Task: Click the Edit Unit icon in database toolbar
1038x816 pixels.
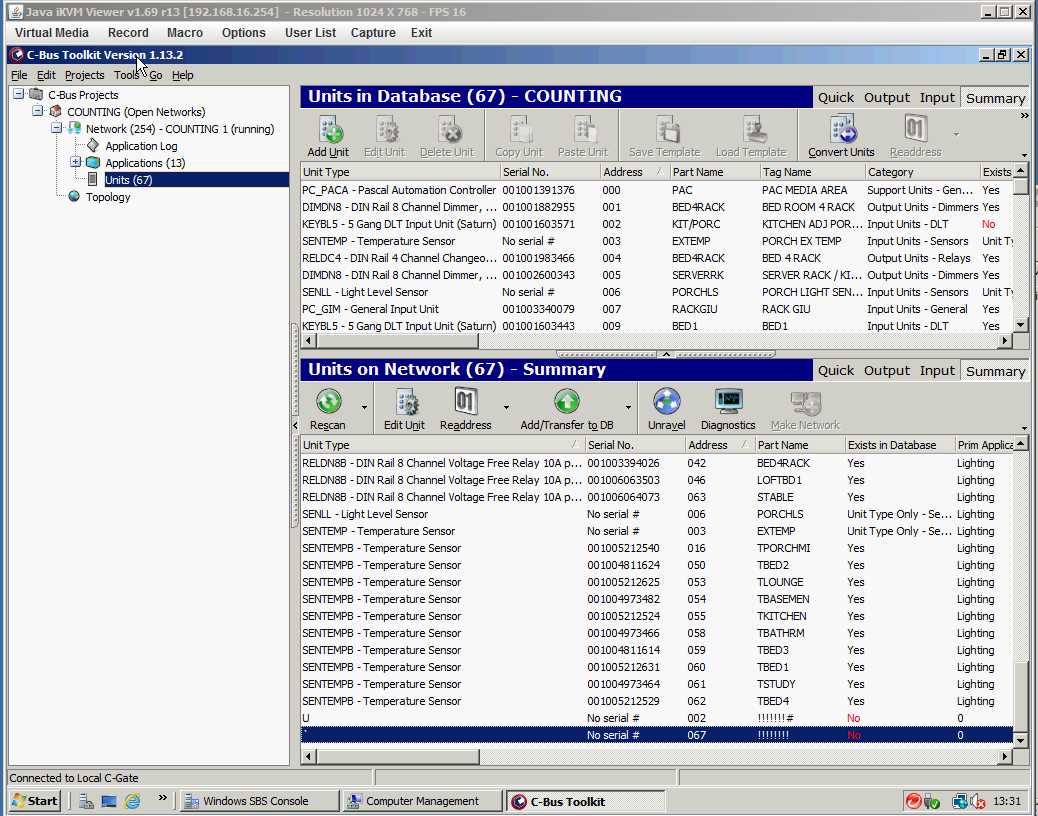Action: click(x=387, y=130)
